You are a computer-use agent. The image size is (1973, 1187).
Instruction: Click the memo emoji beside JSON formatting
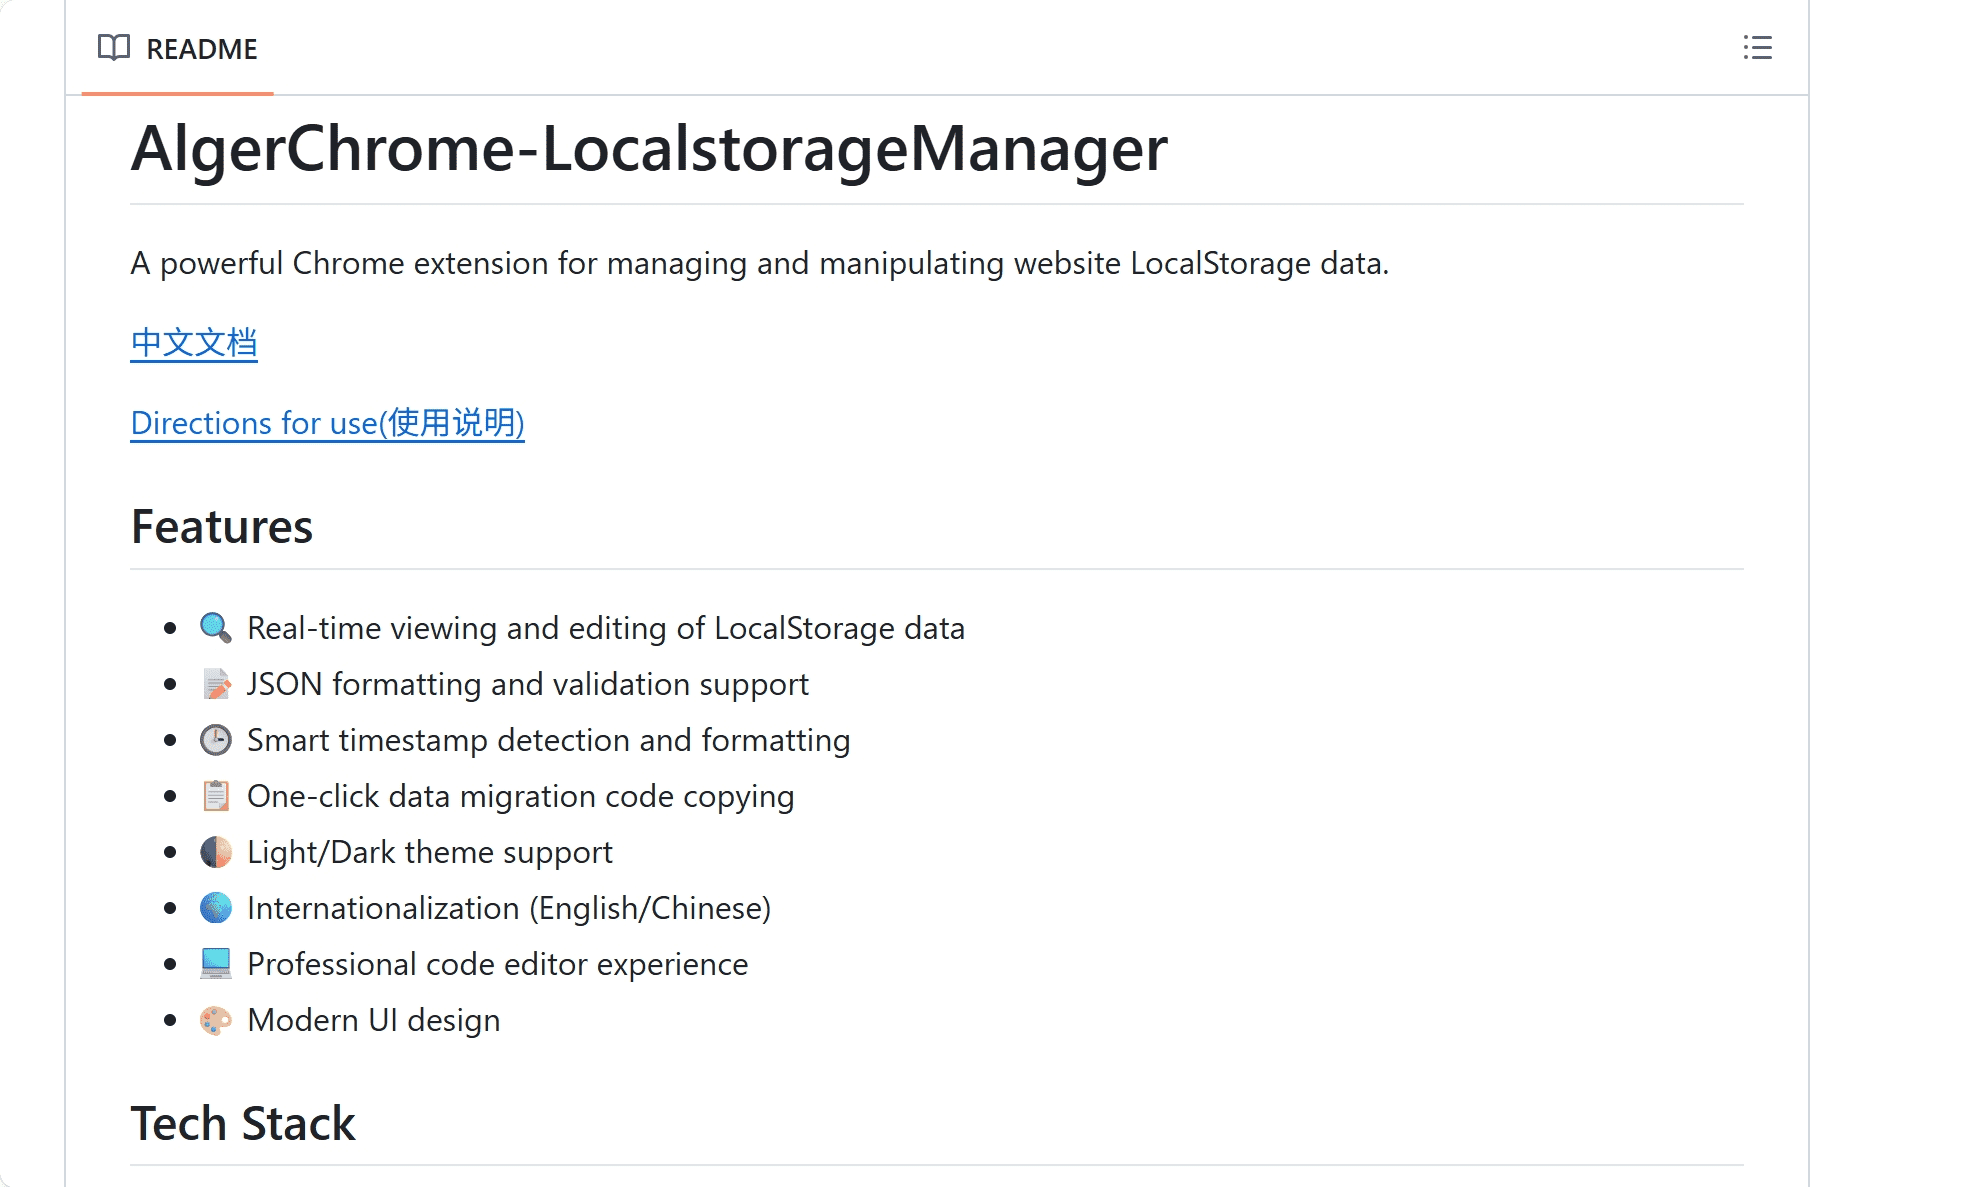tap(216, 684)
